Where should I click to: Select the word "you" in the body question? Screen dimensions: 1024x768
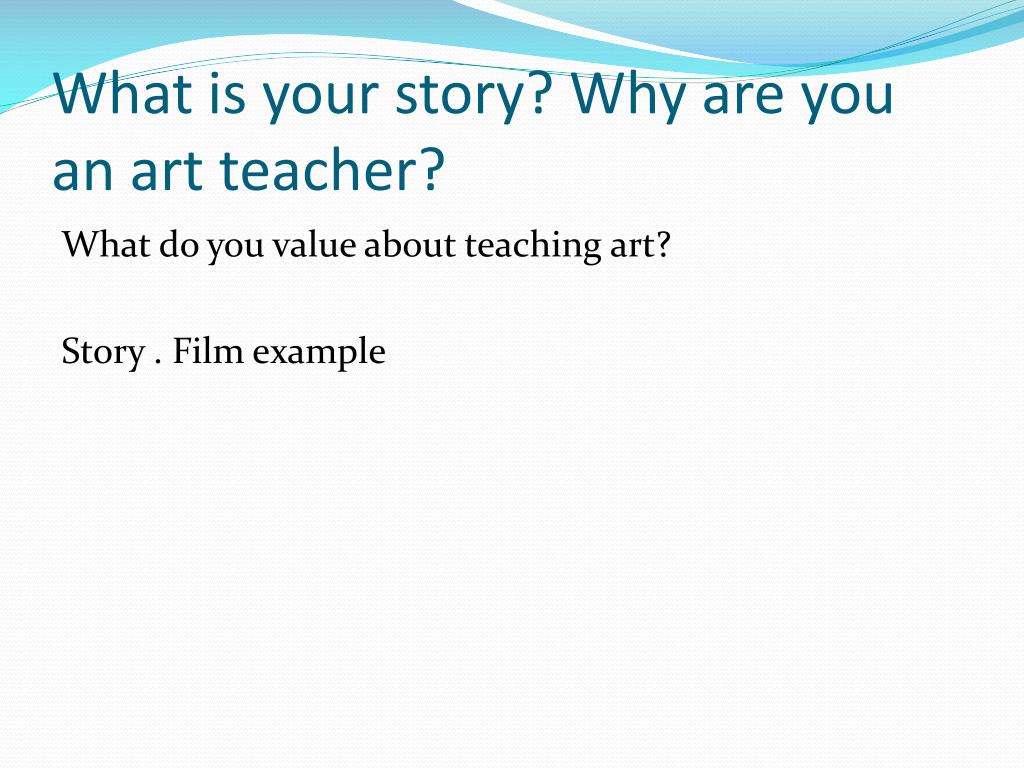click(236, 248)
